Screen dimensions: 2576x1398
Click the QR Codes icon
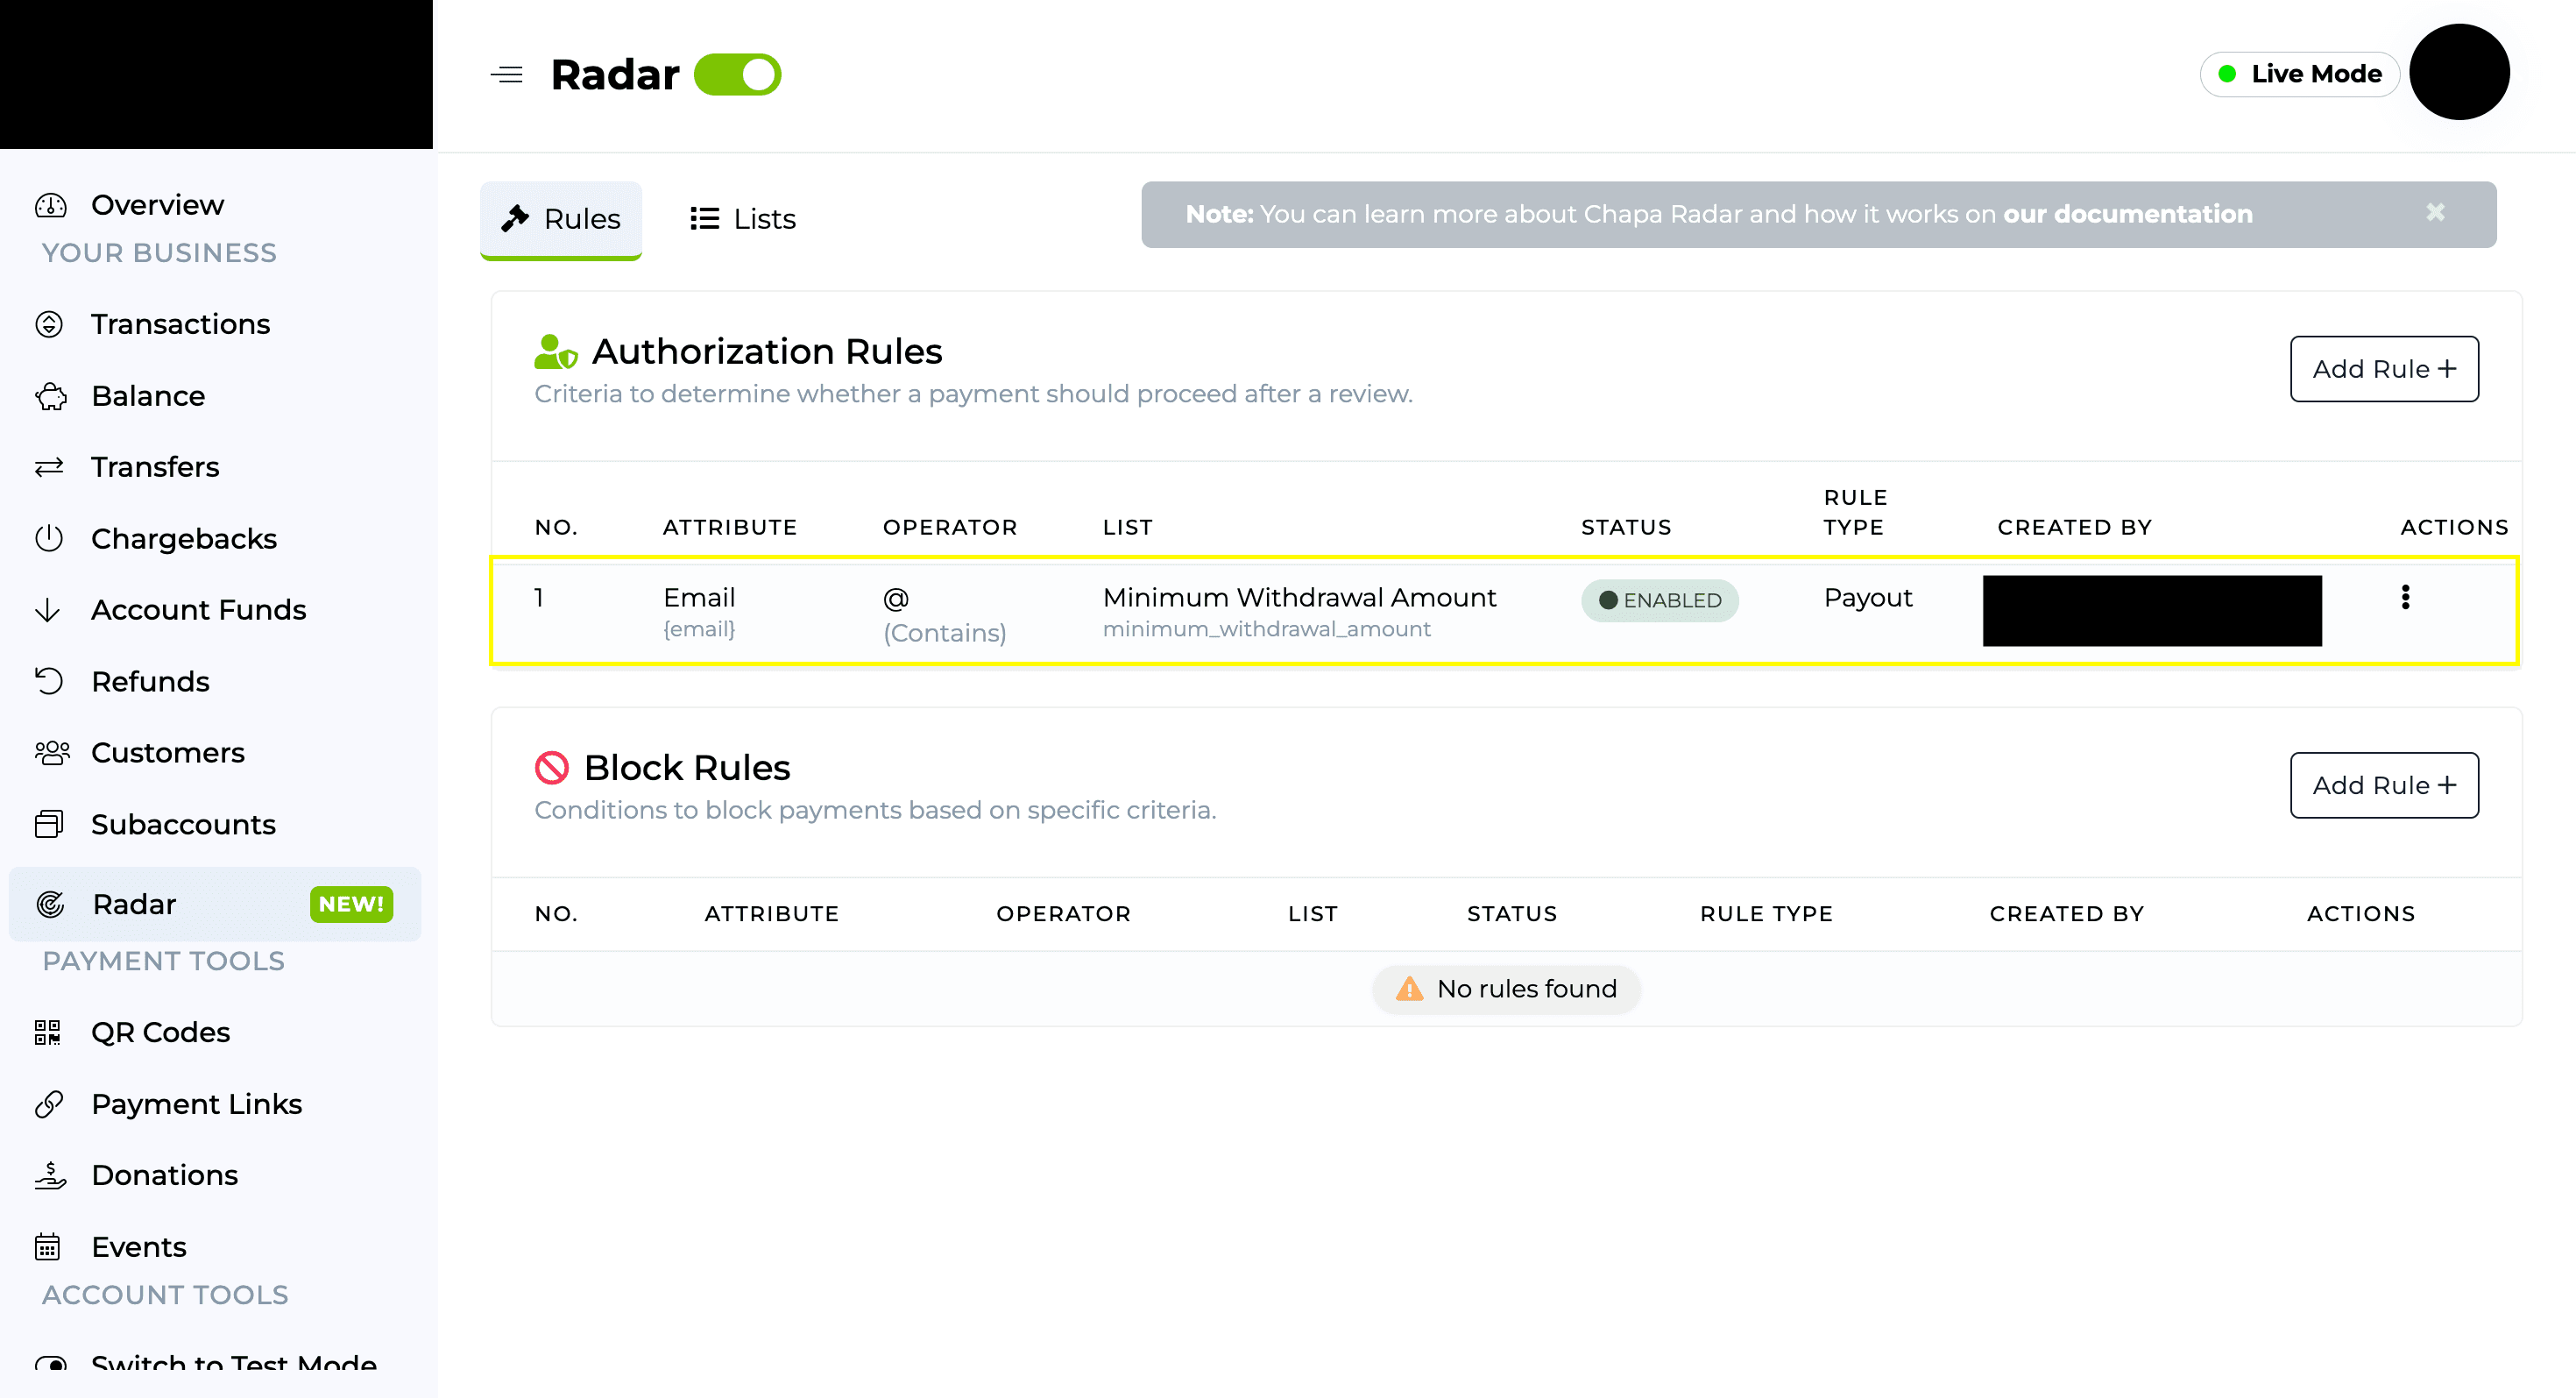tap(48, 1032)
